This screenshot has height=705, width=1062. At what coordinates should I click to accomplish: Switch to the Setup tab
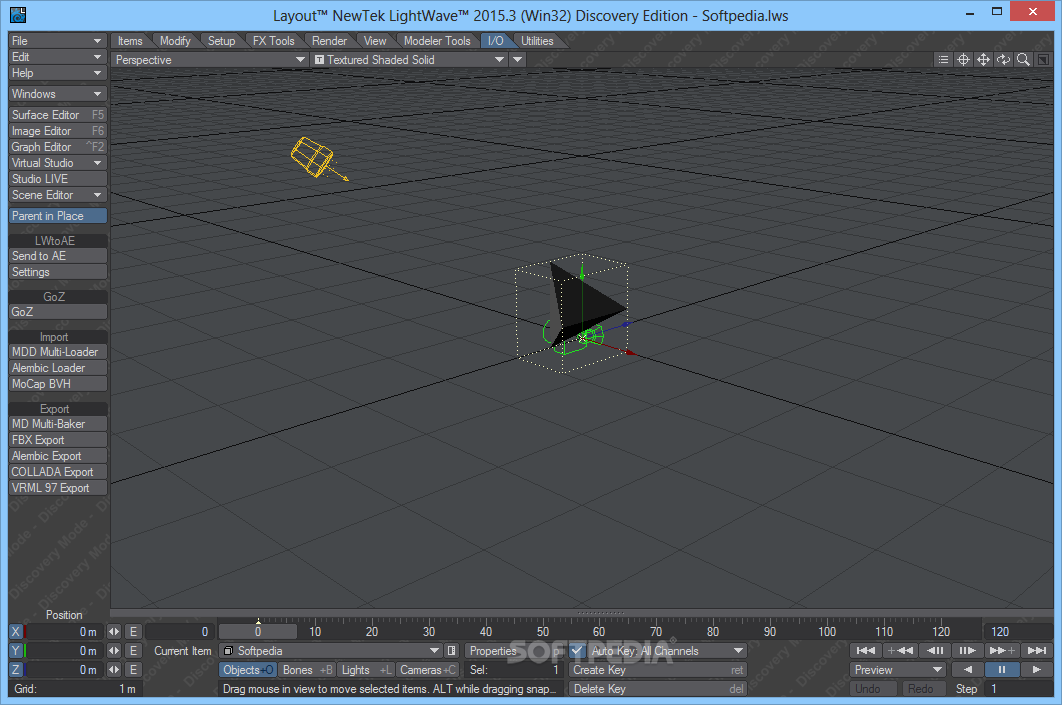coord(221,41)
